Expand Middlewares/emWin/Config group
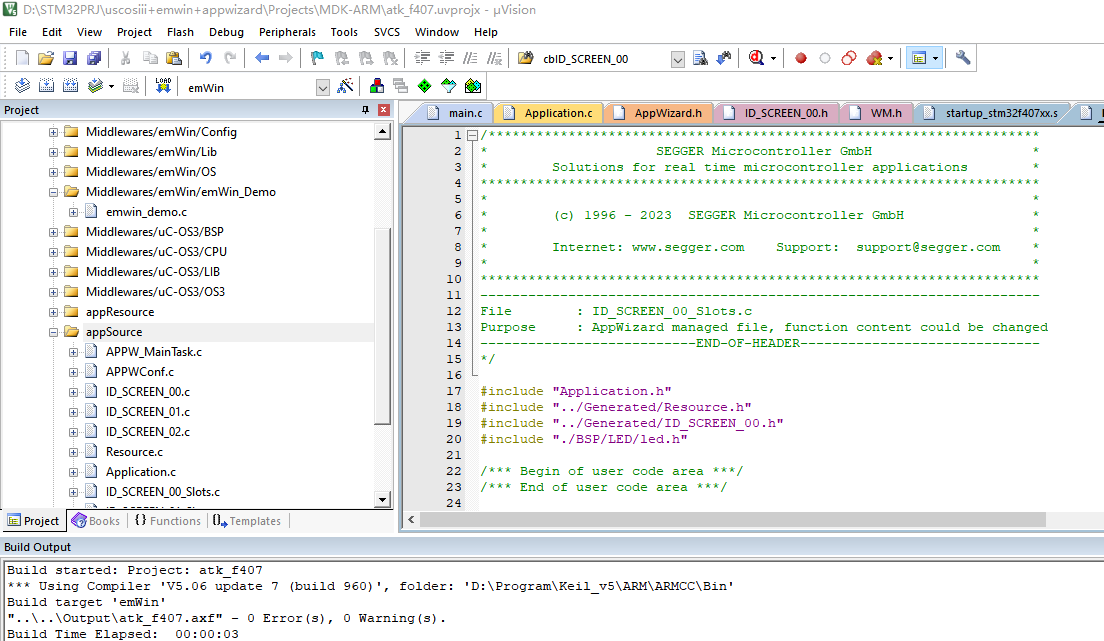 (x=54, y=132)
